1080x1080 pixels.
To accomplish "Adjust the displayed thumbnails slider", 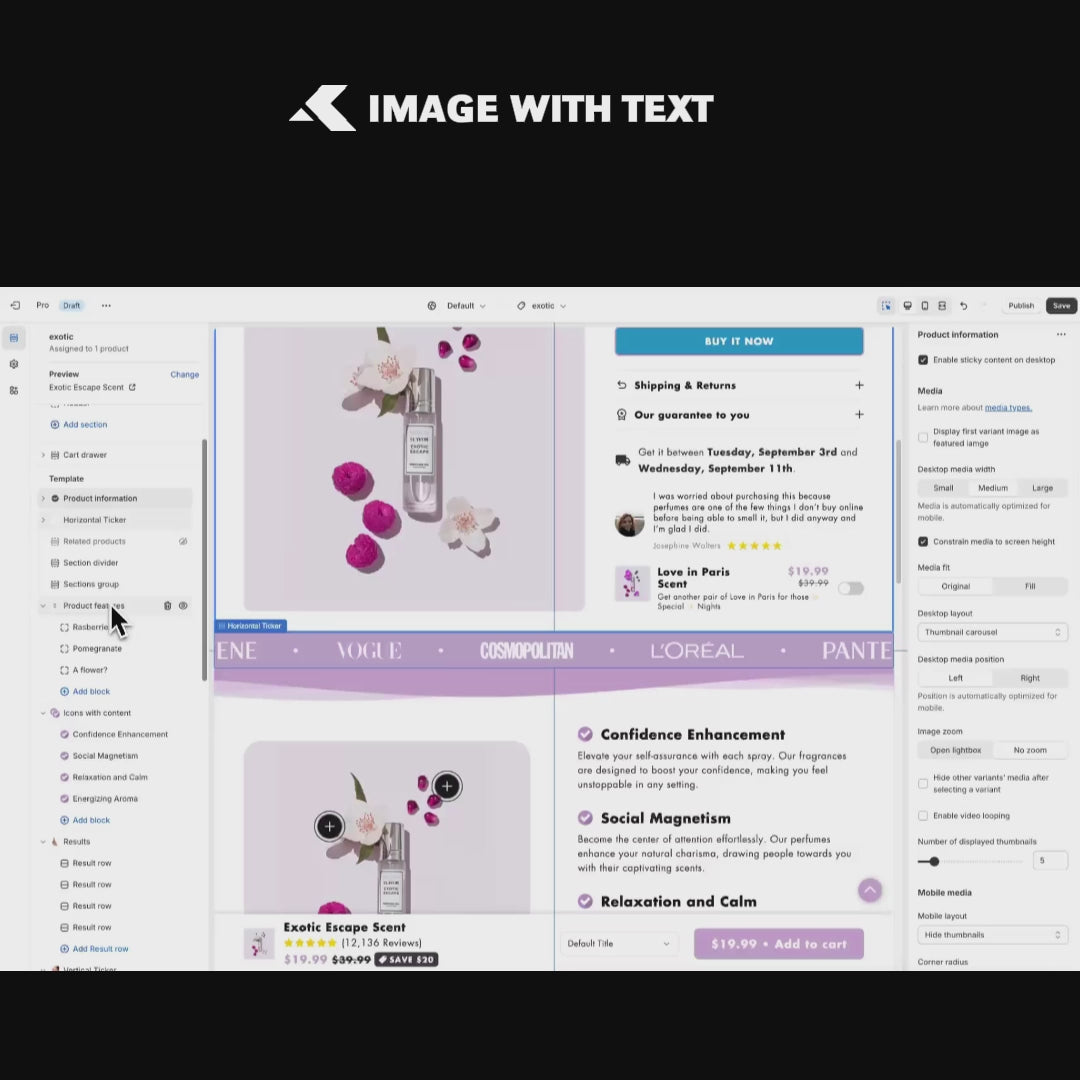I will (x=934, y=861).
